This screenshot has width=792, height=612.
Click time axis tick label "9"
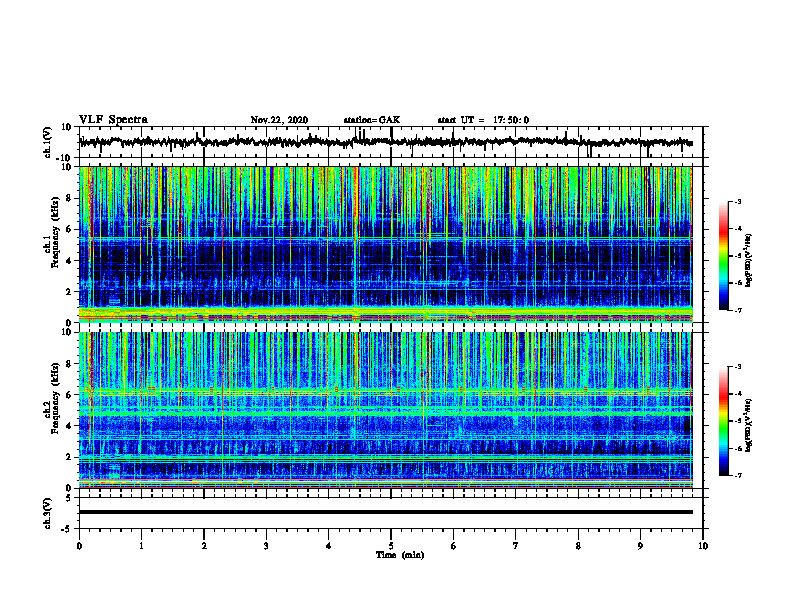[640, 546]
